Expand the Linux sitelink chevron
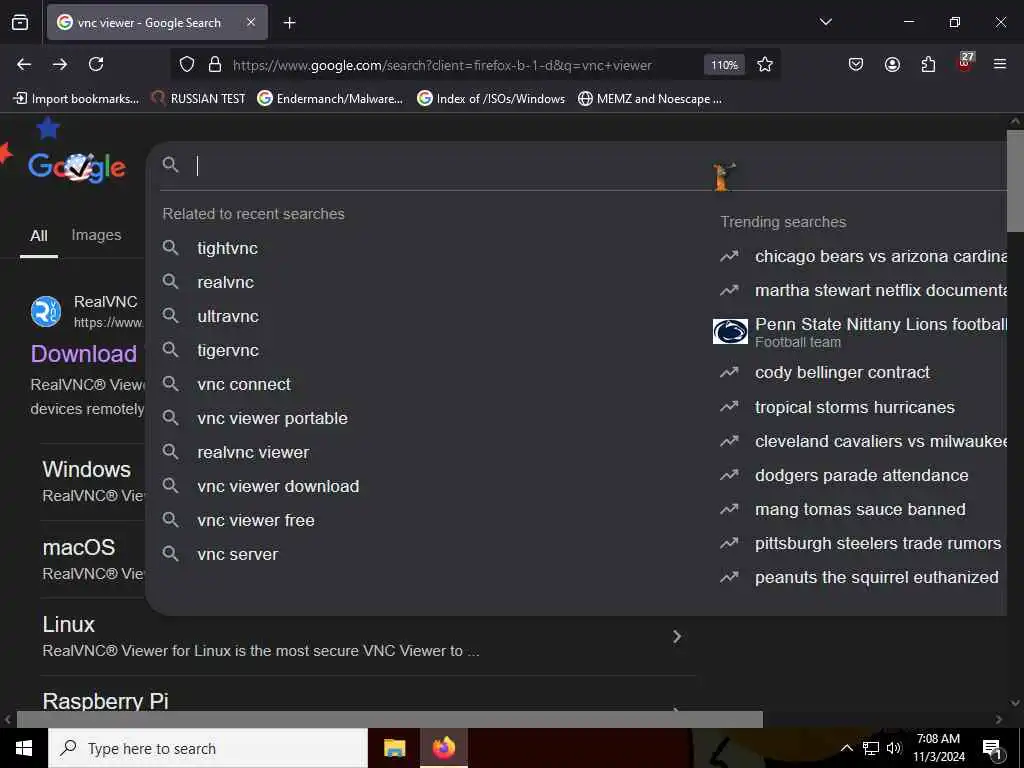The image size is (1024, 768). click(677, 636)
